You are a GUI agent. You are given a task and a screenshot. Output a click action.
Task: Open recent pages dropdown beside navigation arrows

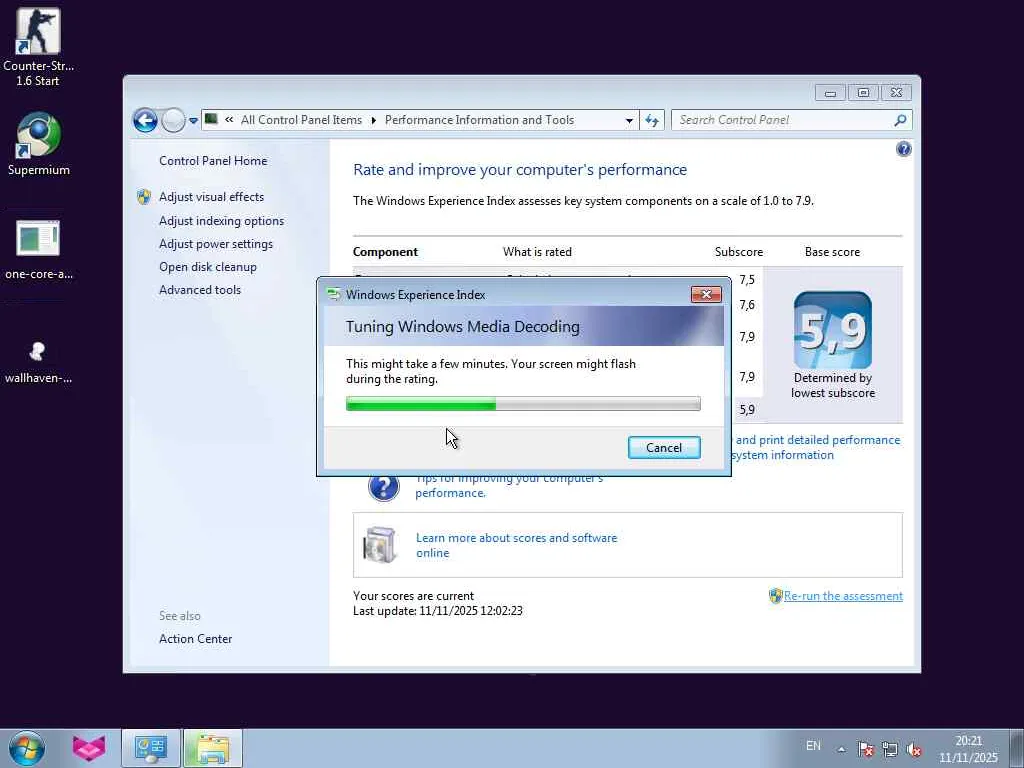click(x=193, y=121)
